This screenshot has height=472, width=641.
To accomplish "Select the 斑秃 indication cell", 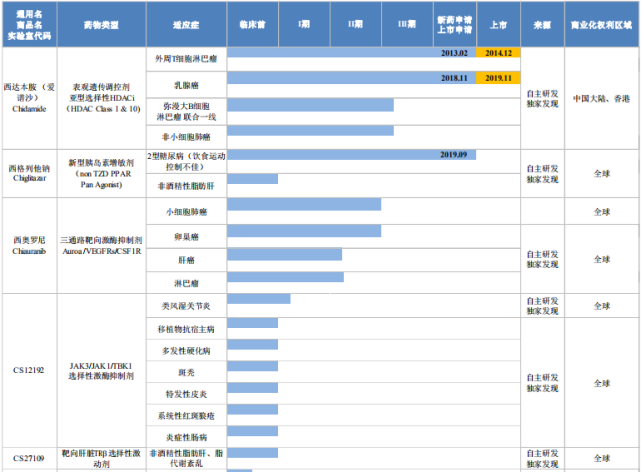I will (x=186, y=372).
